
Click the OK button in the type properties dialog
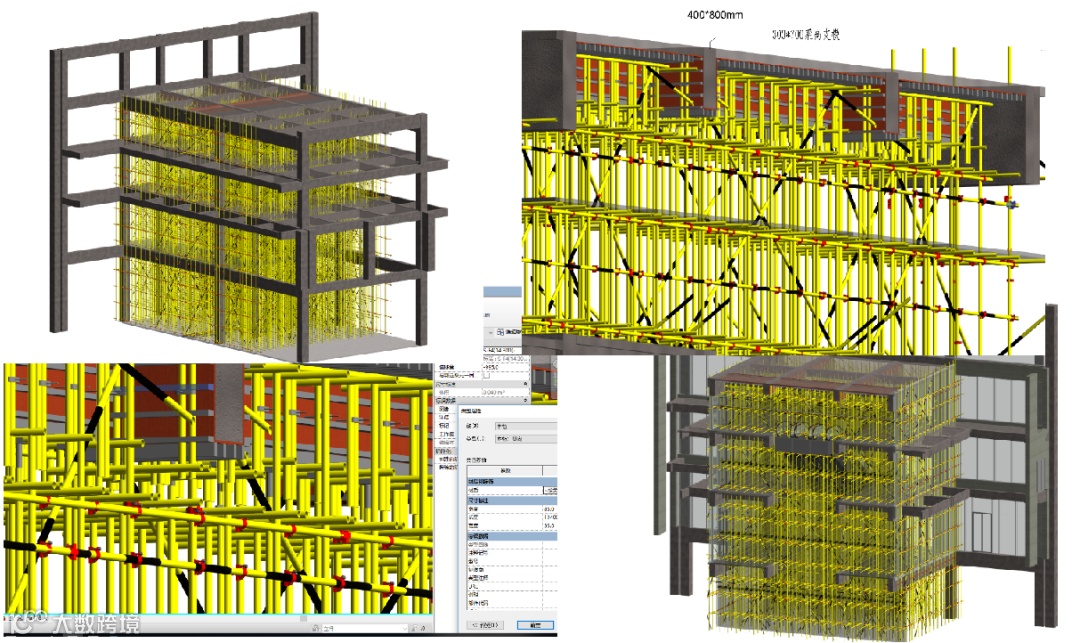pyautogui.click(x=535, y=625)
